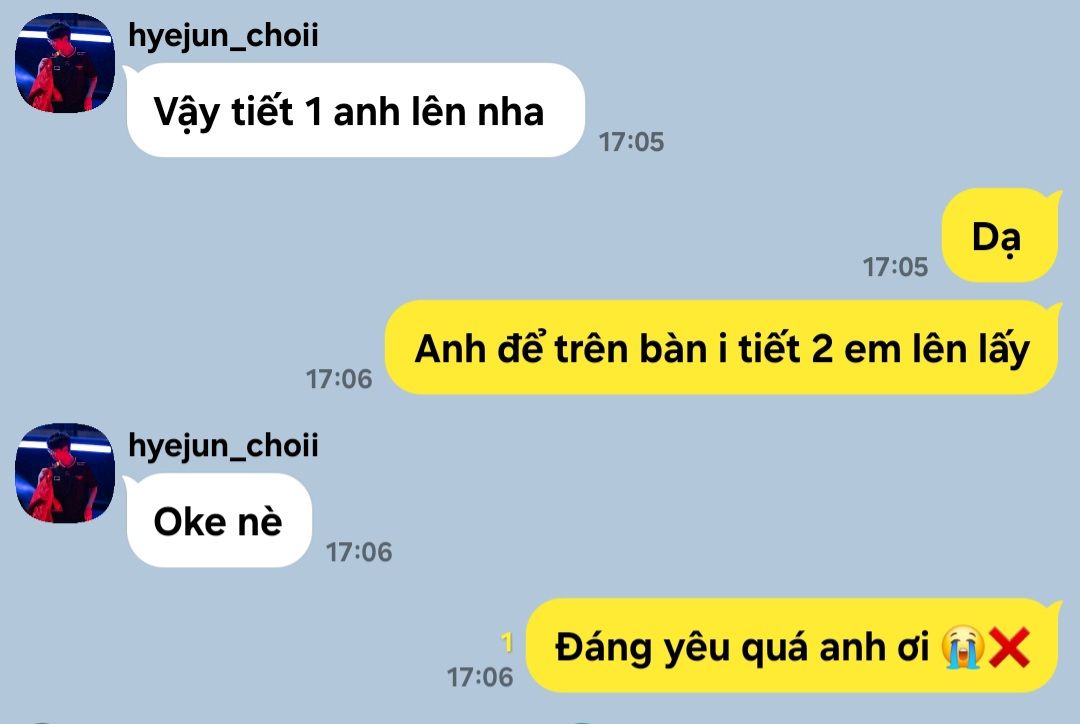This screenshot has height=724, width=1080.
Task: Click the pointed tail of the 'Dạ' bubble
Action: click(1052, 197)
